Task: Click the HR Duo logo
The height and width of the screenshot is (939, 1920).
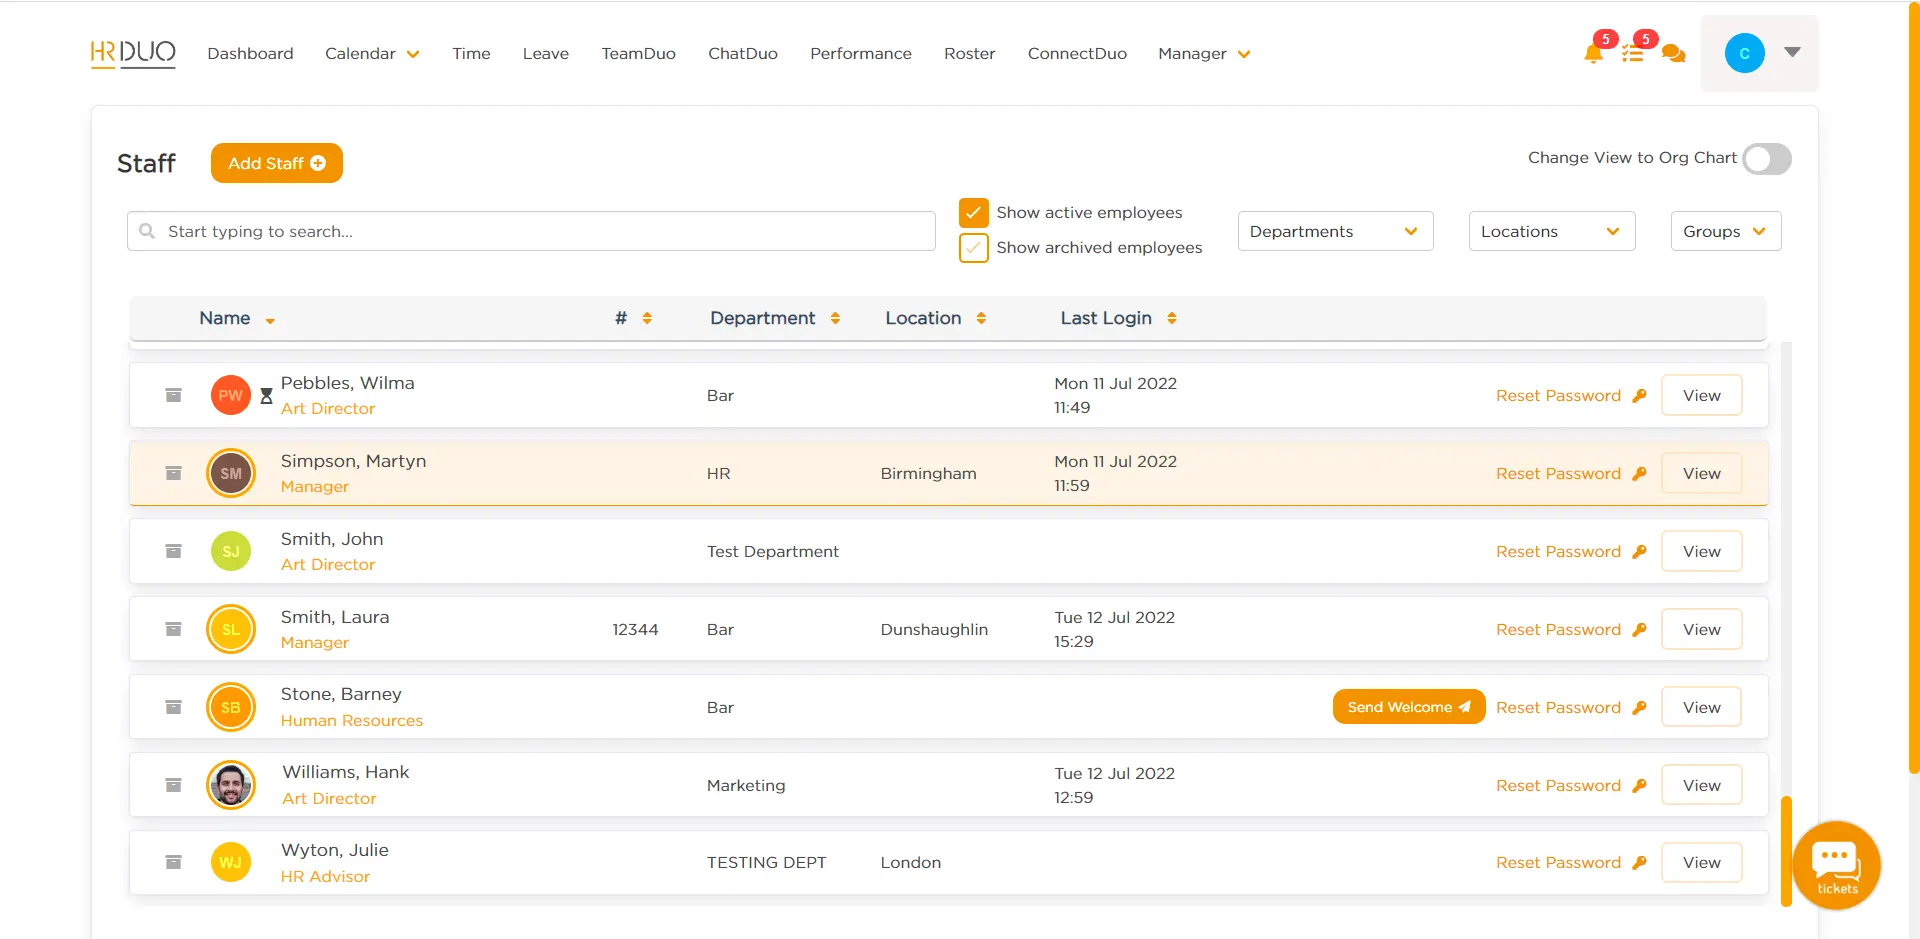Action: [133, 53]
